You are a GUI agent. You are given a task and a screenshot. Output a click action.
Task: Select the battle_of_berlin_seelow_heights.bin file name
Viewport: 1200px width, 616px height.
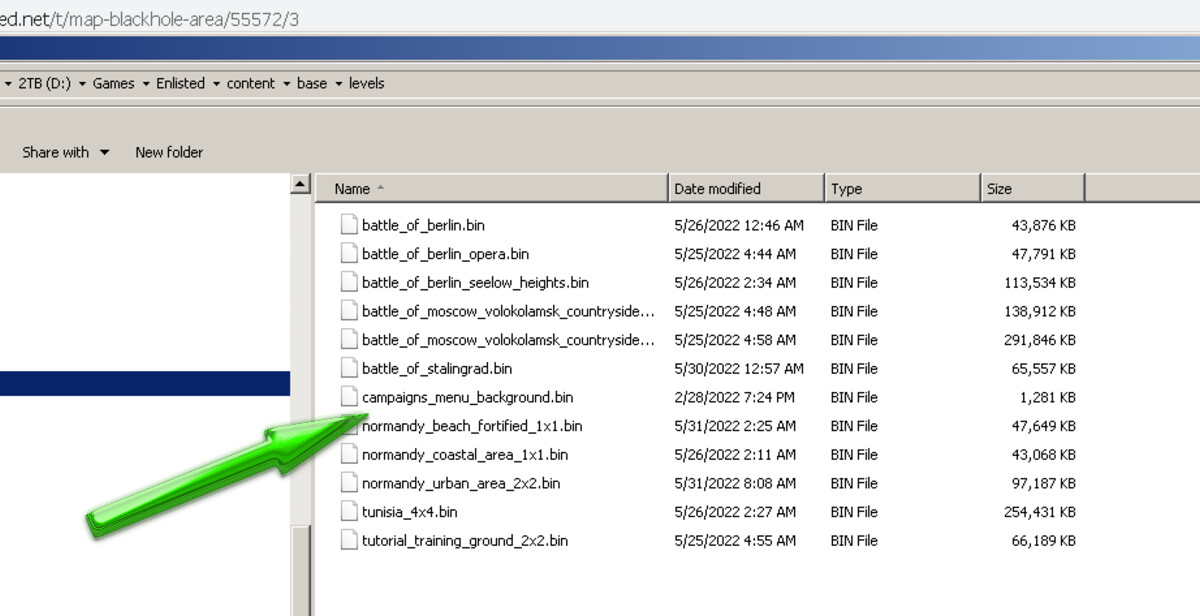[475, 283]
